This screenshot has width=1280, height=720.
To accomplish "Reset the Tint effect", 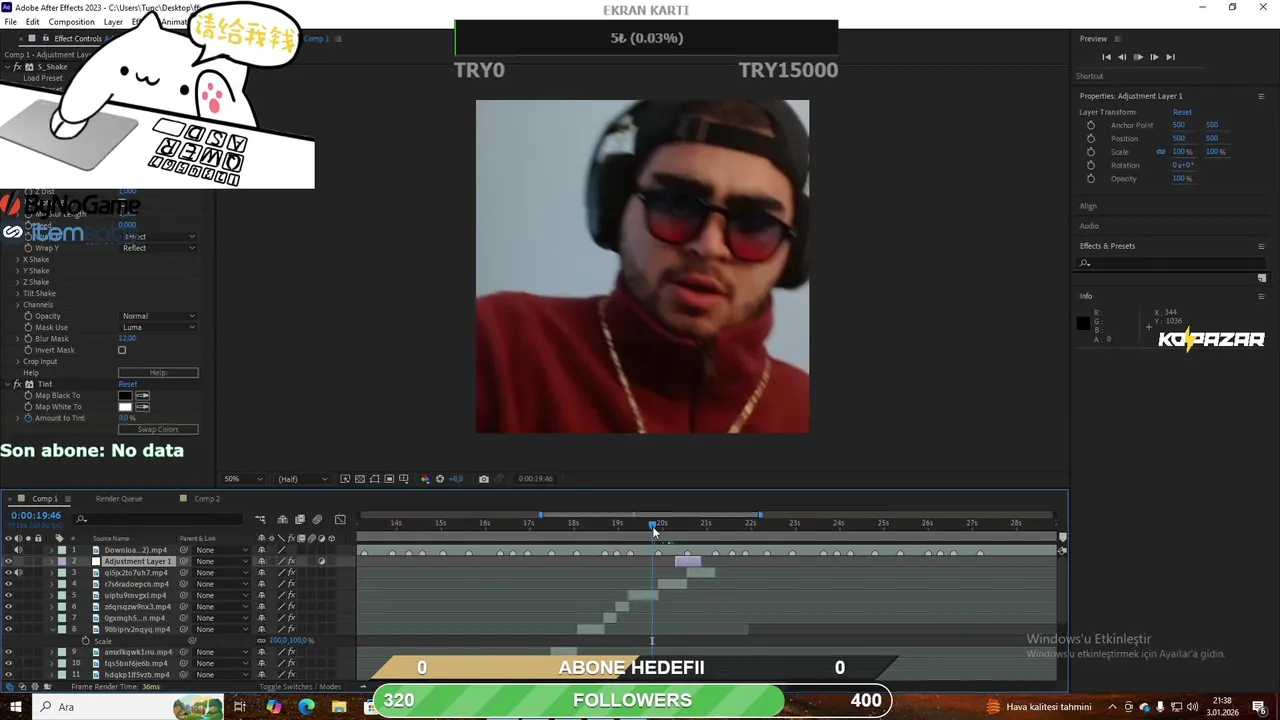I will (128, 384).
